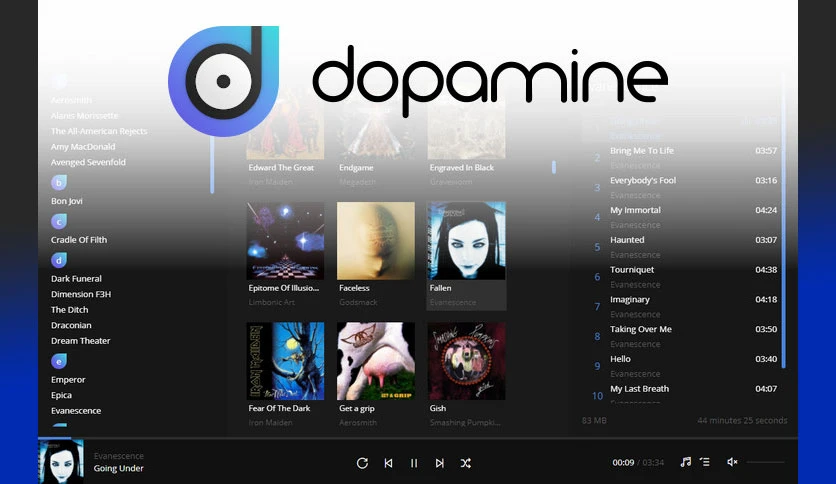Image resolution: width=836 pixels, height=484 pixels.
Task: Click the Edward The Great album title
Action: point(281,167)
